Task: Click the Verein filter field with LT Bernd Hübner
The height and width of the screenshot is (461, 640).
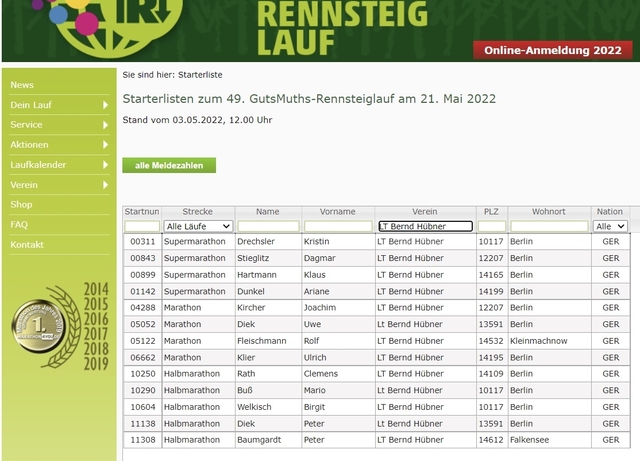Action: 425,226
